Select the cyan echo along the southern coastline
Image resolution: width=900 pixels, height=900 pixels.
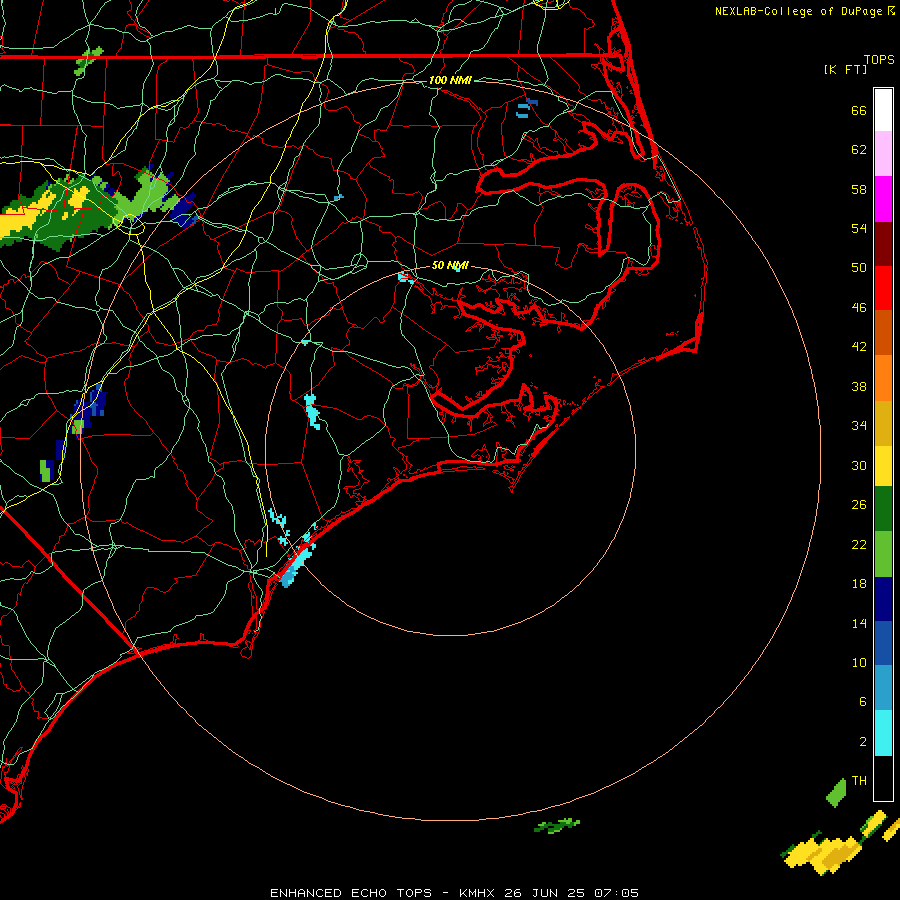click(x=297, y=564)
